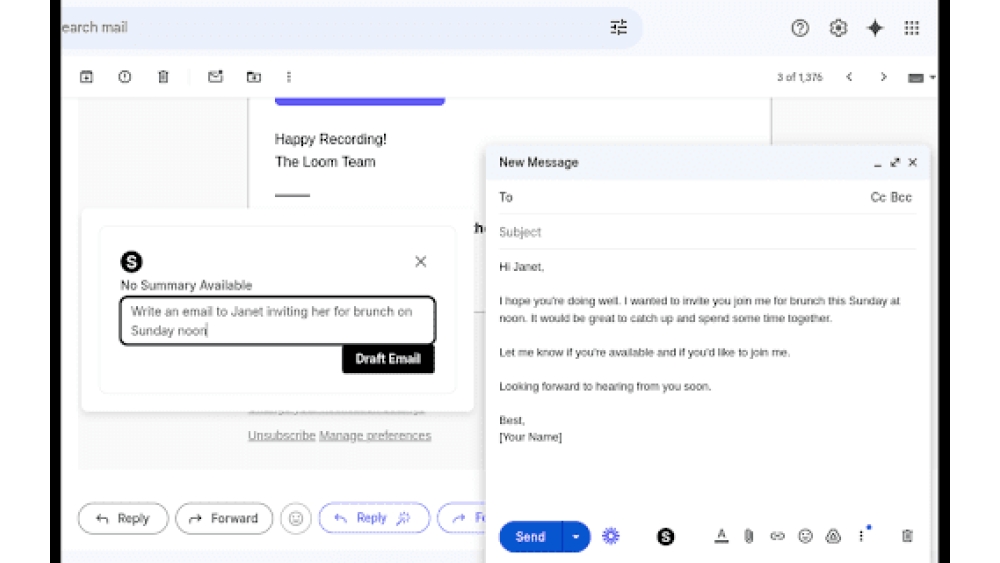Click the Subject field
This screenshot has width=1000, height=563.
point(707,232)
